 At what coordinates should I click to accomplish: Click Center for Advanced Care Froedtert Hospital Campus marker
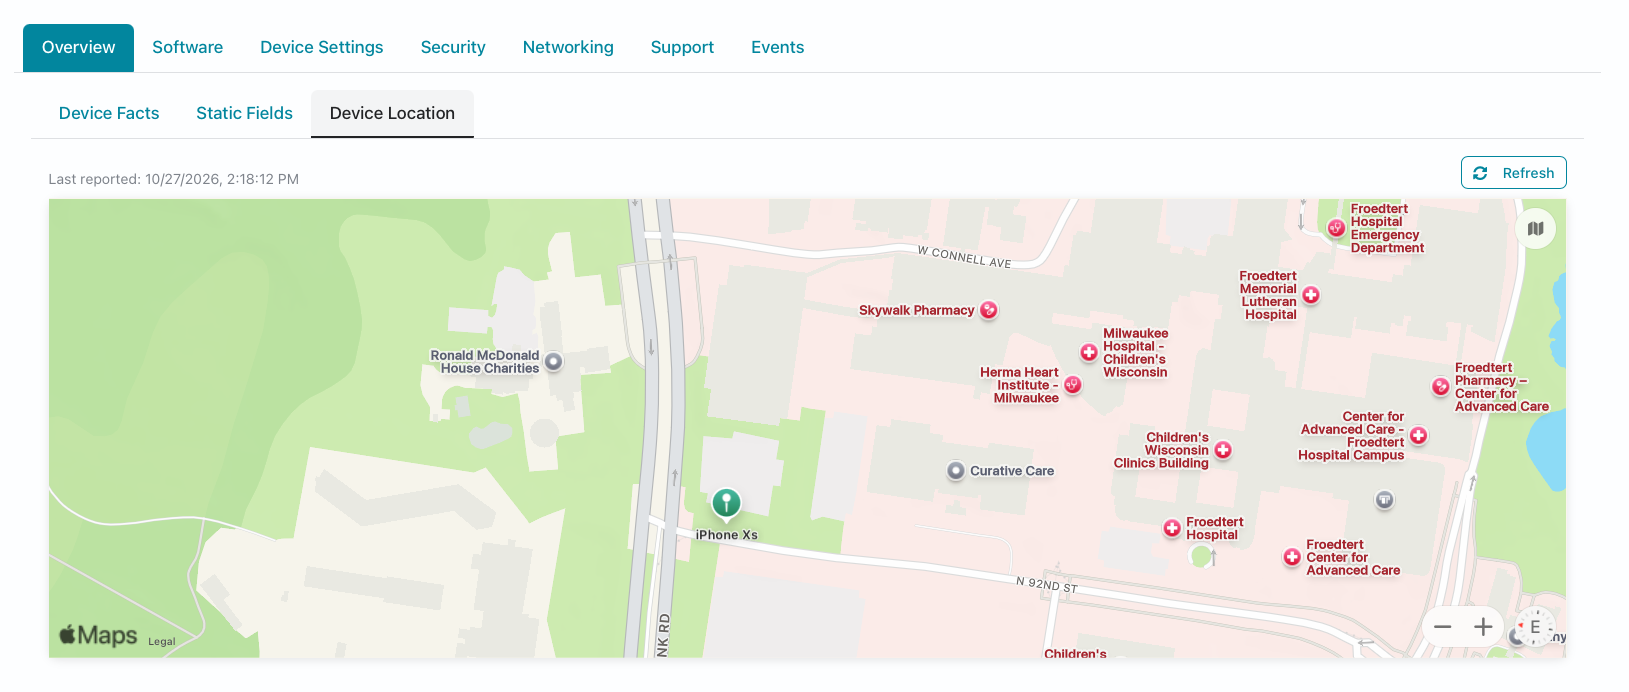[x=1419, y=435]
